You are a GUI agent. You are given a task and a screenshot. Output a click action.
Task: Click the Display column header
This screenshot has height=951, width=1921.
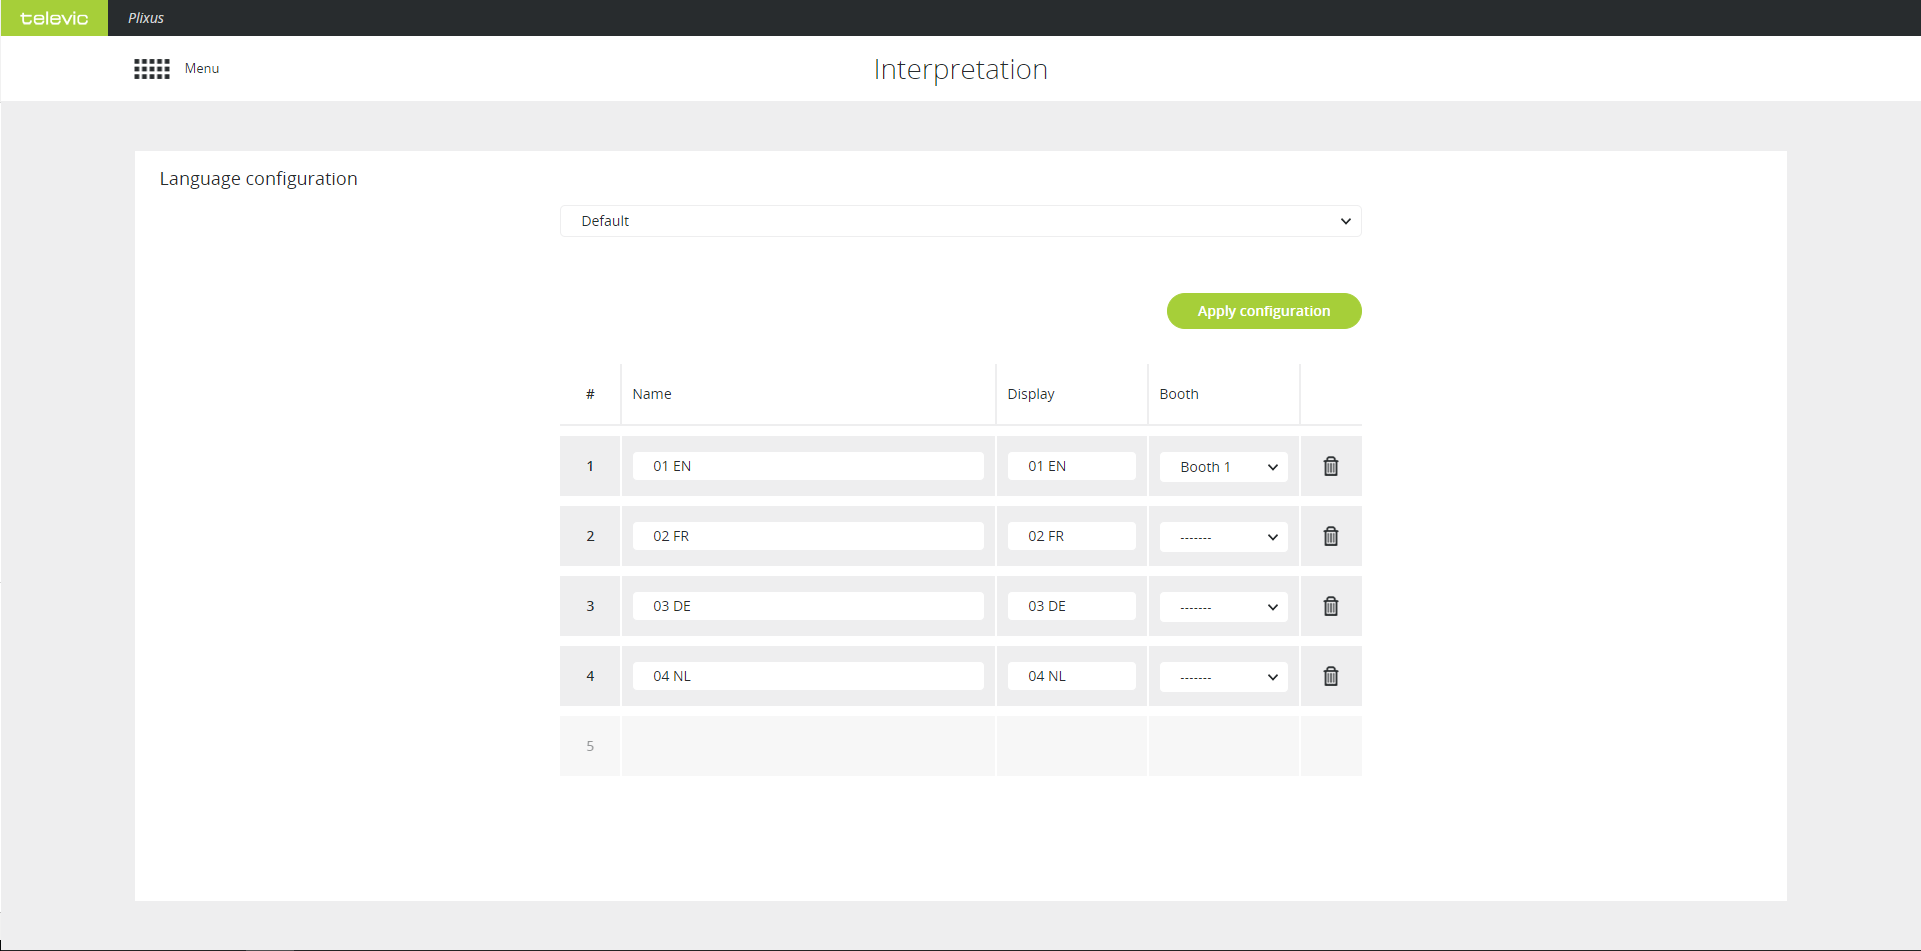click(x=1031, y=394)
